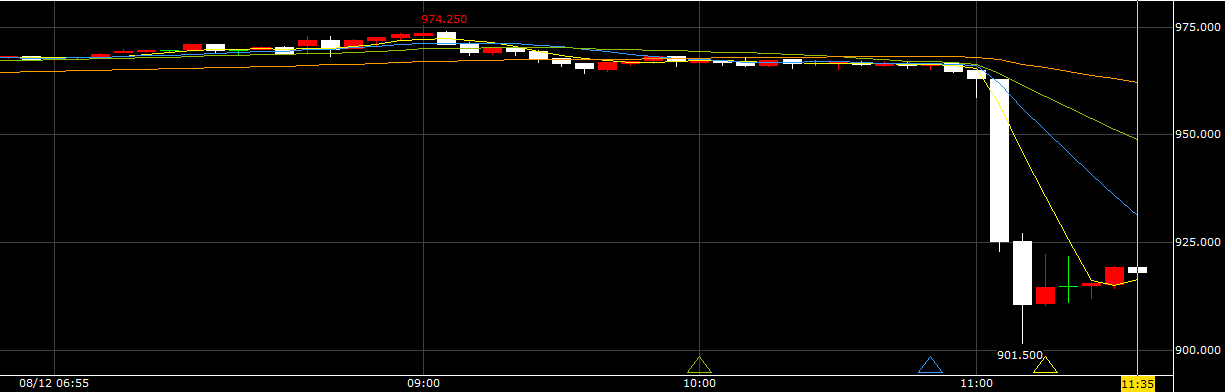This screenshot has width=1225, height=392.
Task: Click the blue triangle marker on time axis
Action: pyautogui.click(x=930, y=365)
